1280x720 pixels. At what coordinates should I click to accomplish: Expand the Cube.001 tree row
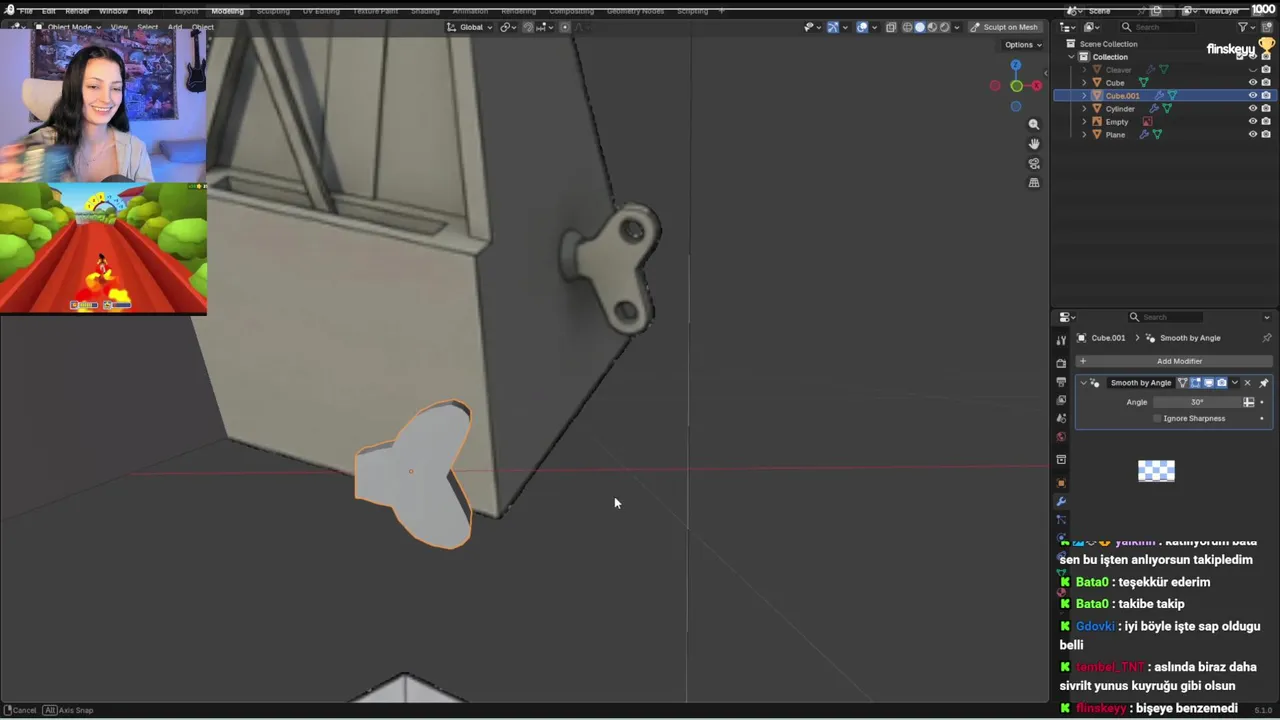coord(1084,96)
